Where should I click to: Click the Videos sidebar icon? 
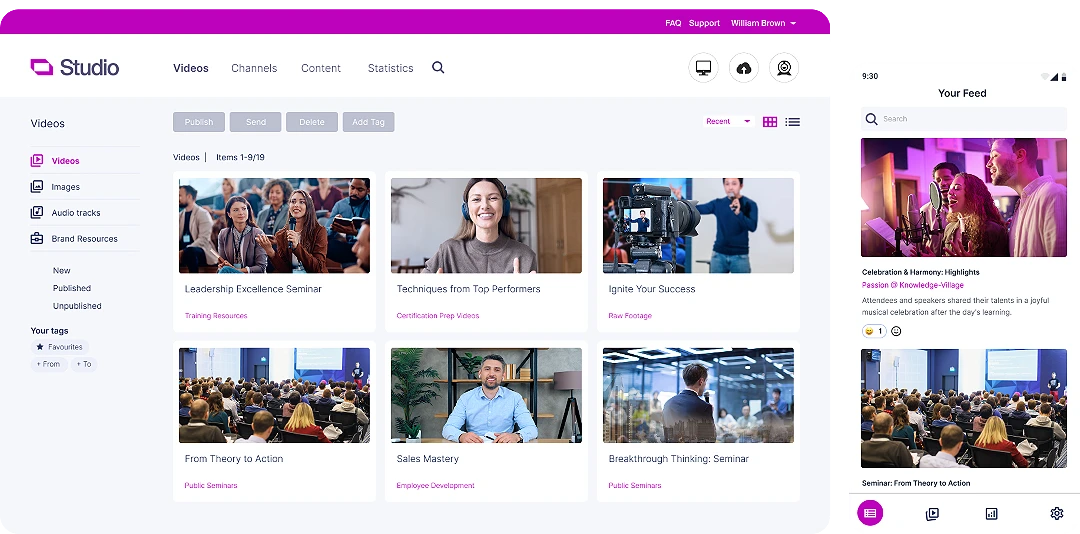pos(37,161)
